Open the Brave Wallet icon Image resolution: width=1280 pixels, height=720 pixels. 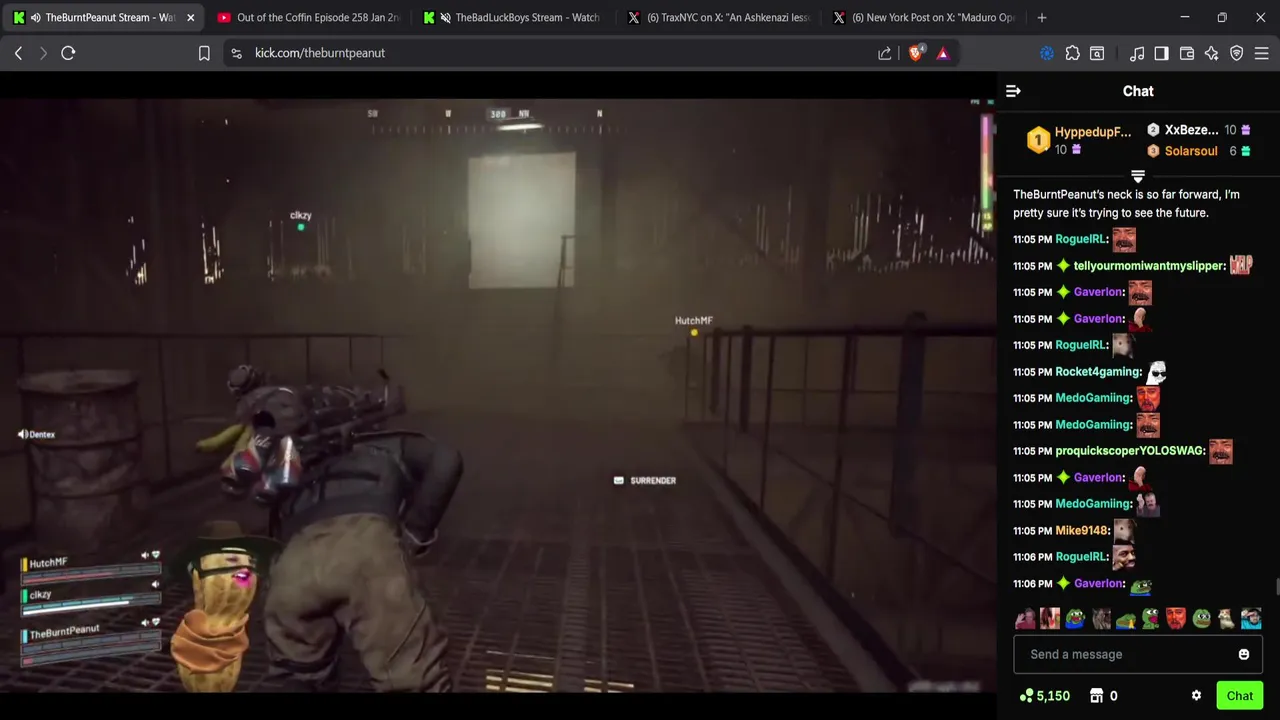(1187, 53)
